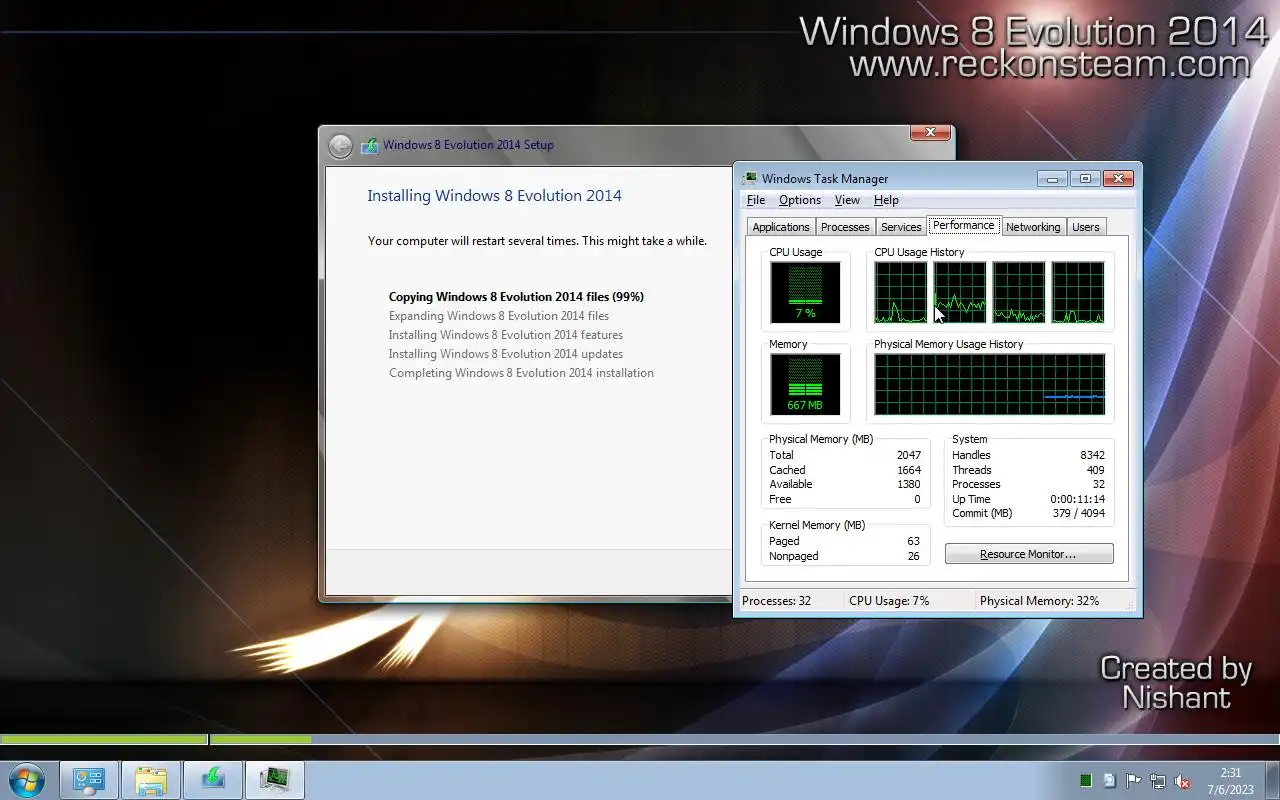Viewport: 1280px width, 800px height.
Task: Click the second CPU history graph
Action: (x=960, y=292)
